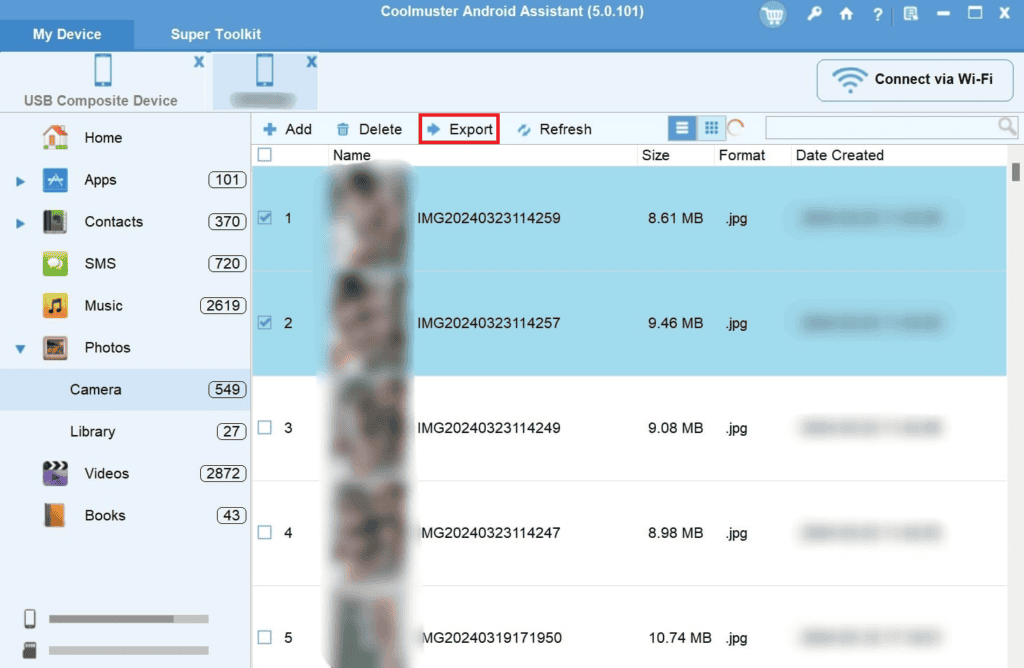Click the SMS message icon

point(55,264)
